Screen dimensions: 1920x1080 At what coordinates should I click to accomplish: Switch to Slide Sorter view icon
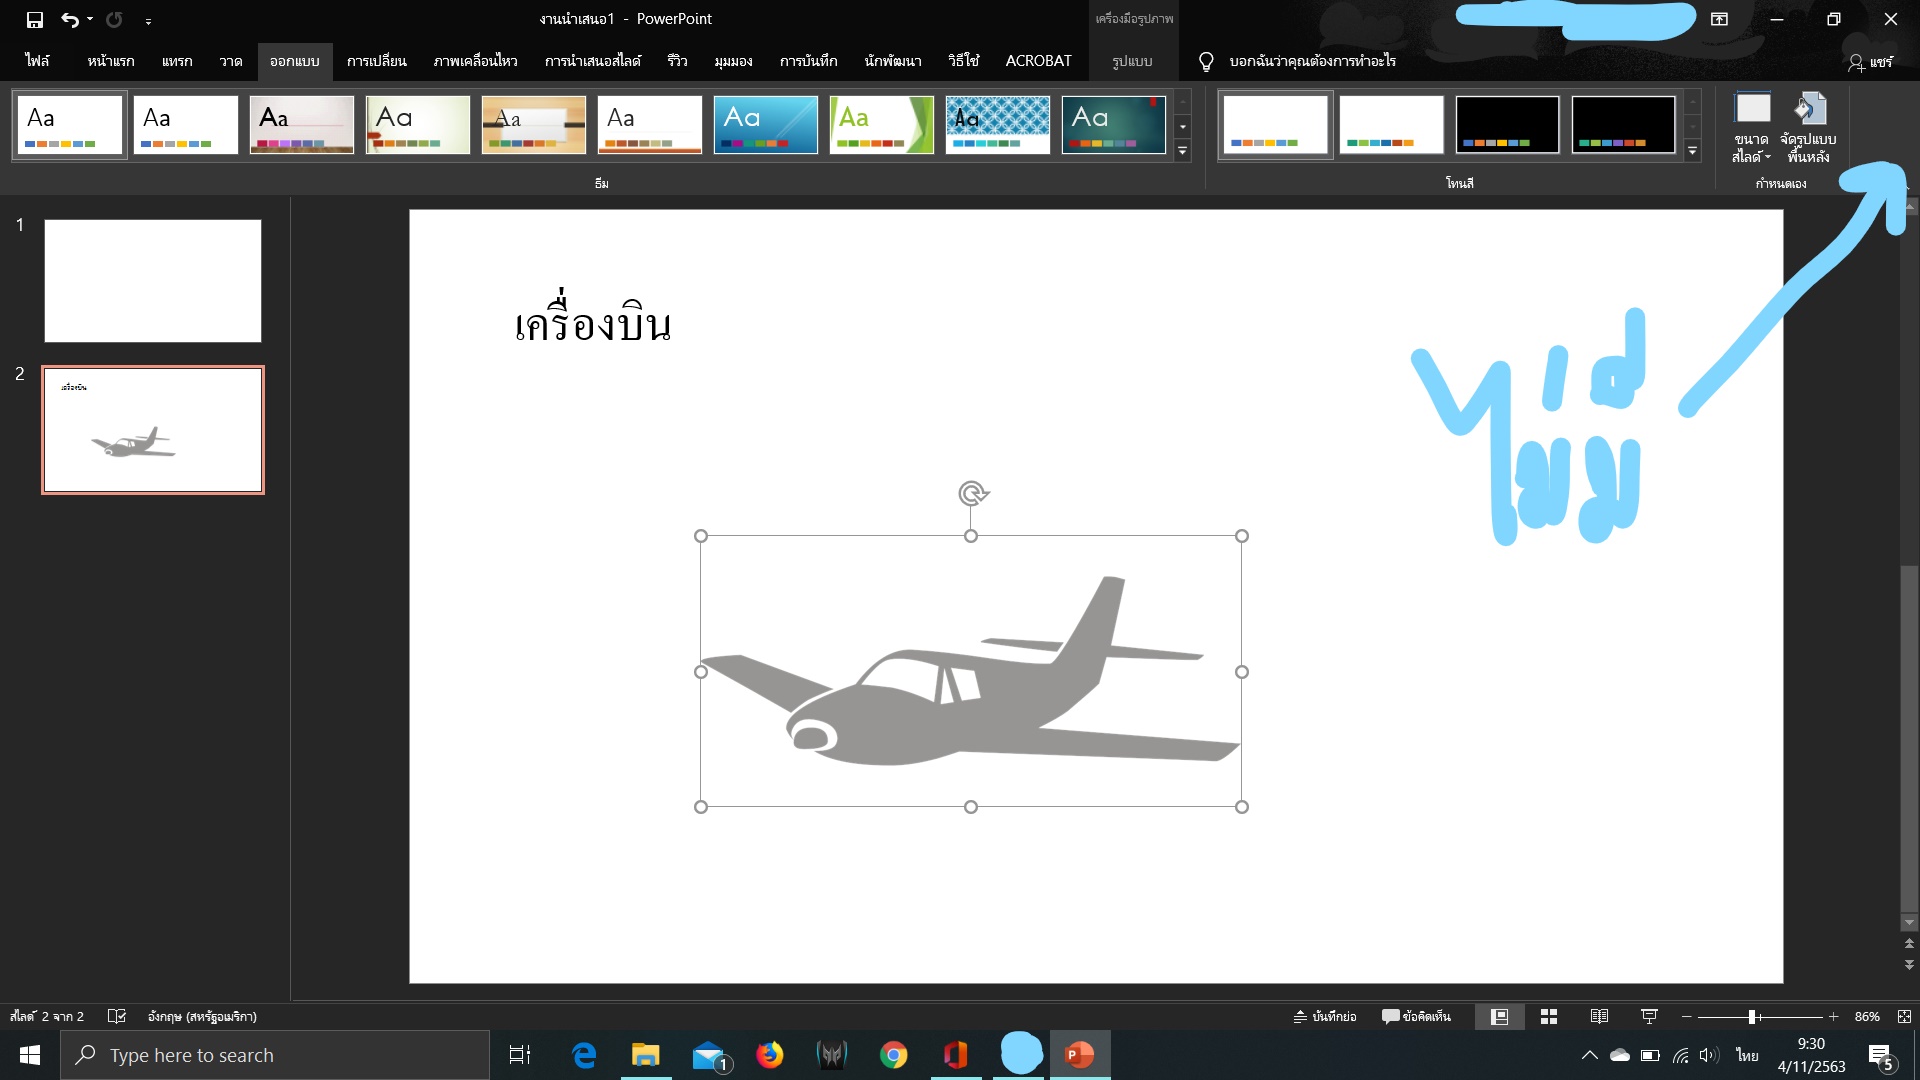tap(1549, 1016)
